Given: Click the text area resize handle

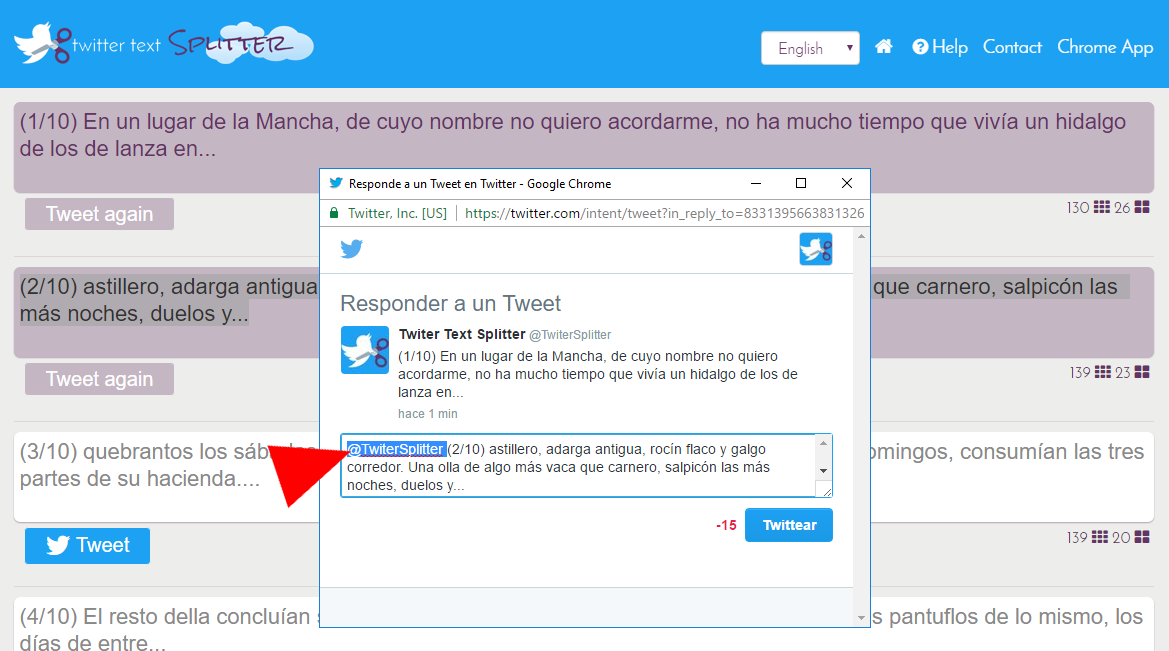Looking at the screenshot, I should tap(826, 490).
